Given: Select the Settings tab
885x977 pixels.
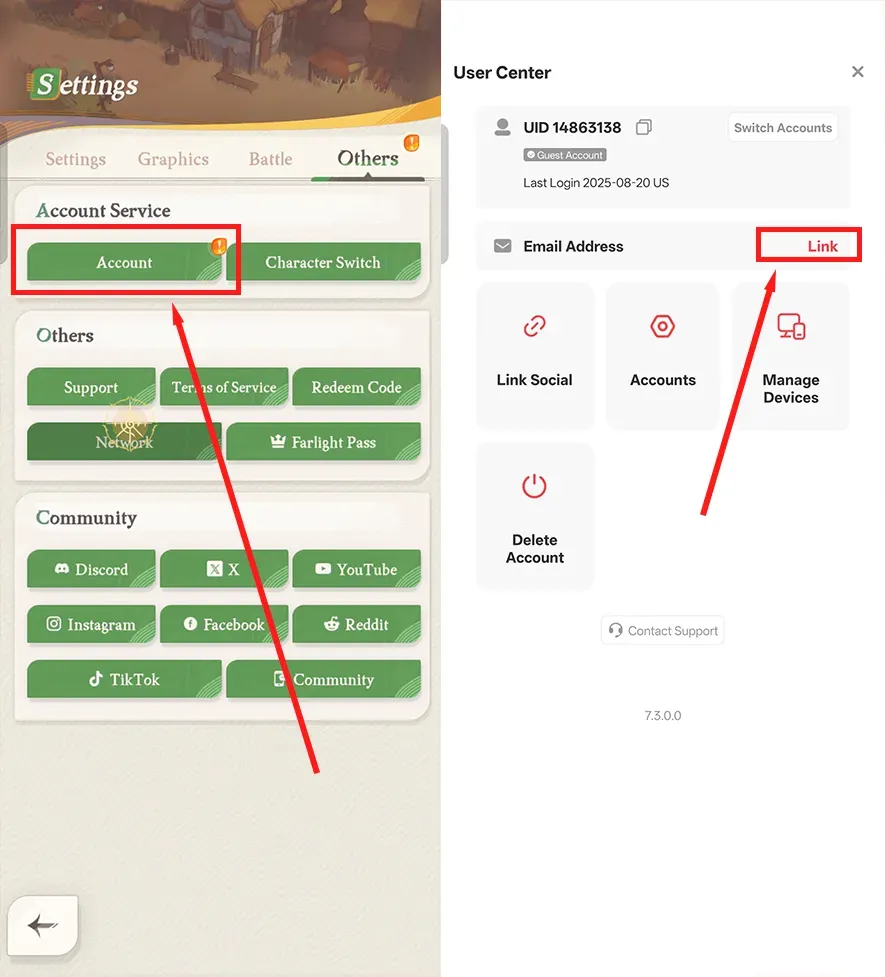Looking at the screenshot, I should click(75, 159).
